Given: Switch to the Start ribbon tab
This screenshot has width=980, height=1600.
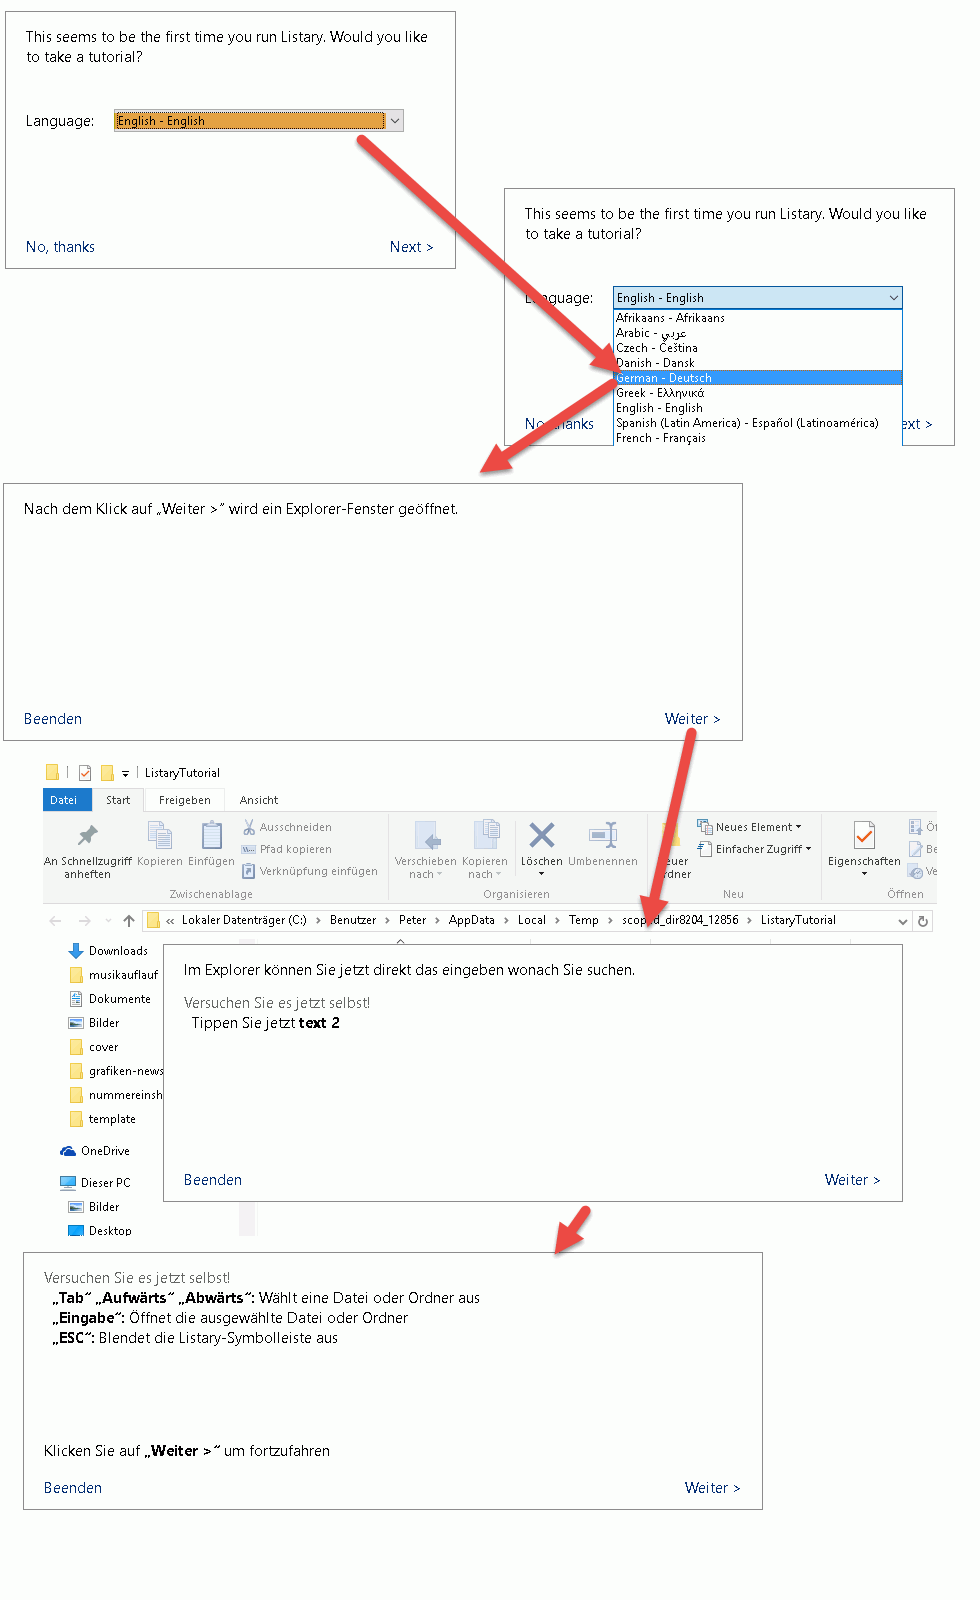Looking at the screenshot, I should point(118,800).
